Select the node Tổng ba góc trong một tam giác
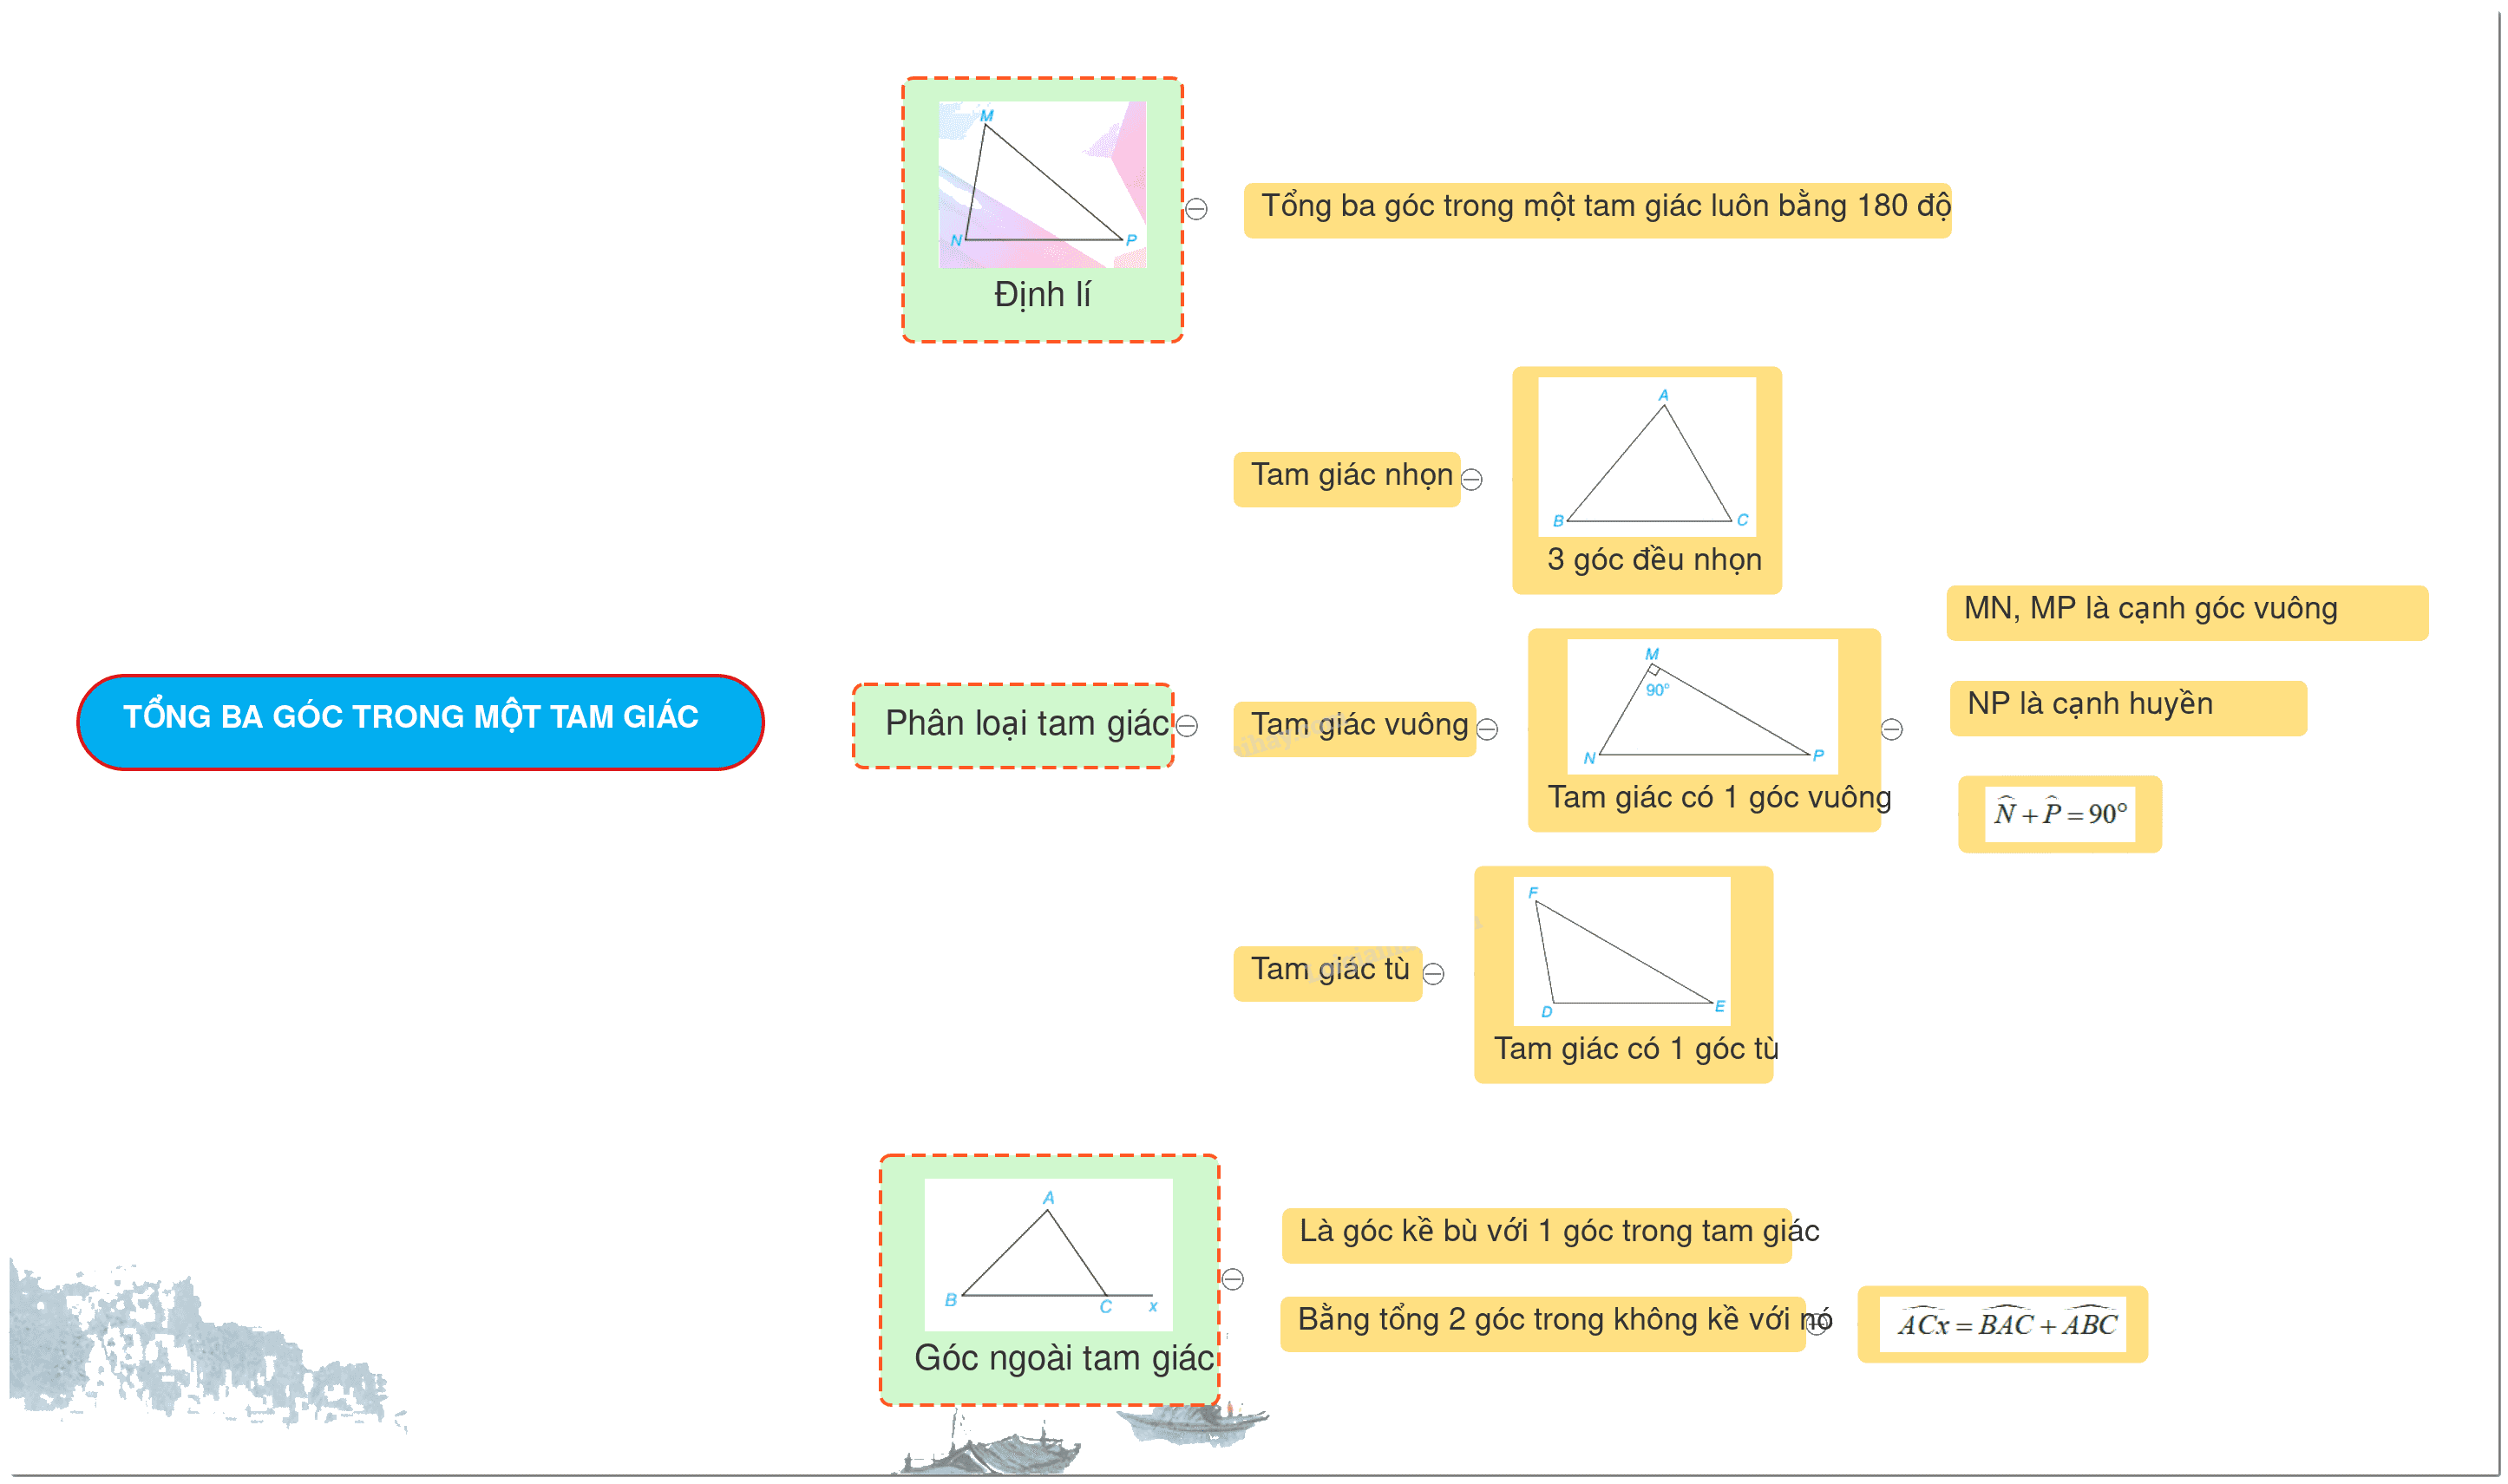Viewport: 2508px width, 1484px height. (x=1598, y=210)
